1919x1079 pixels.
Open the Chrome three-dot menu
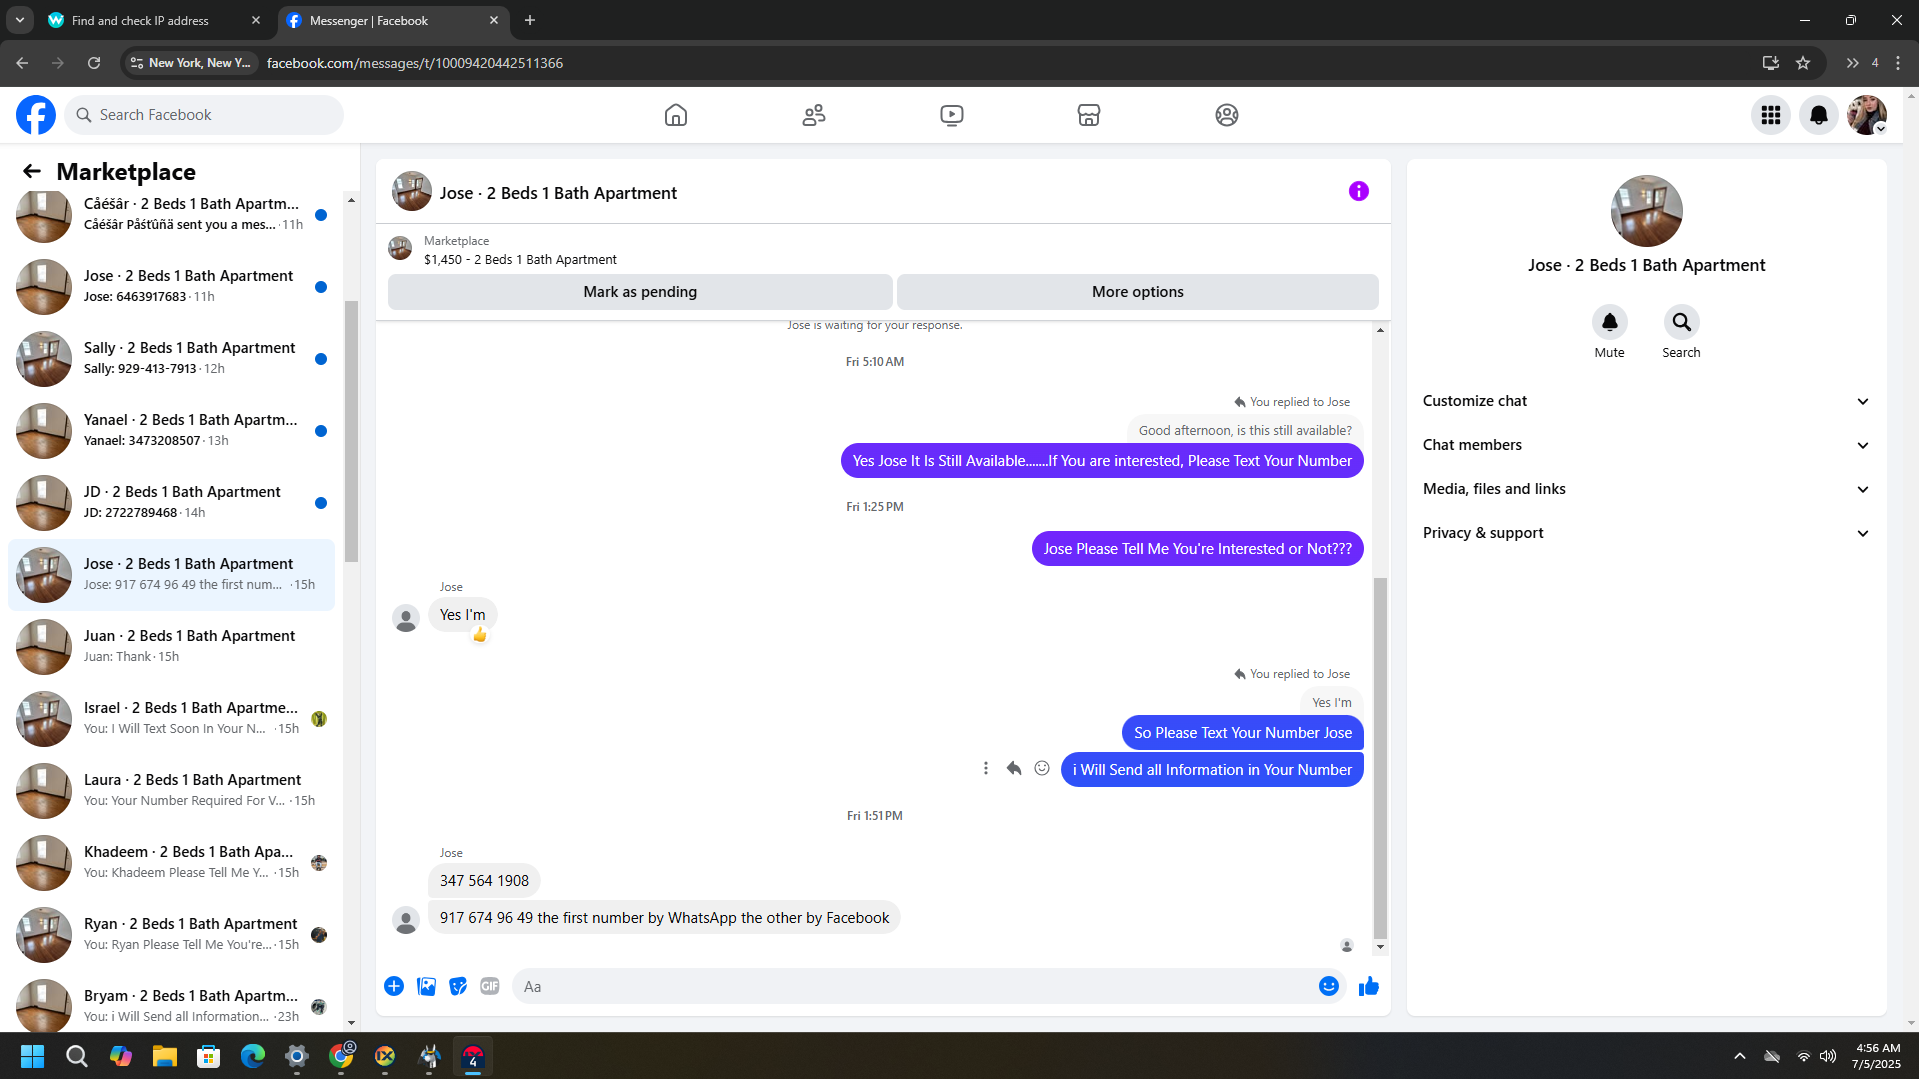[1898, 63]
